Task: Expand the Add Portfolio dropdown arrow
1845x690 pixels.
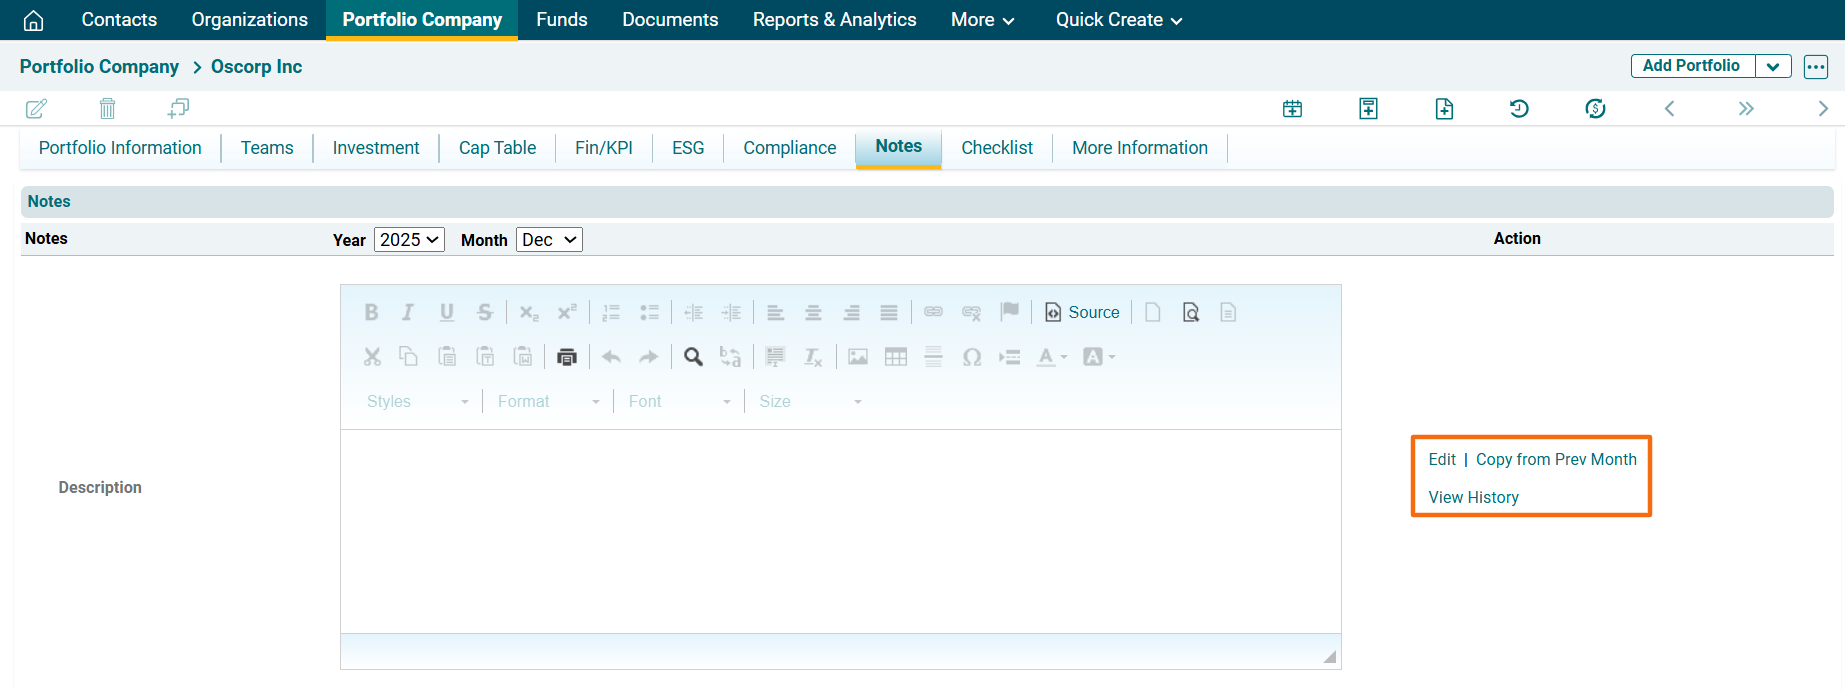Action: [x=1773, y=67]
